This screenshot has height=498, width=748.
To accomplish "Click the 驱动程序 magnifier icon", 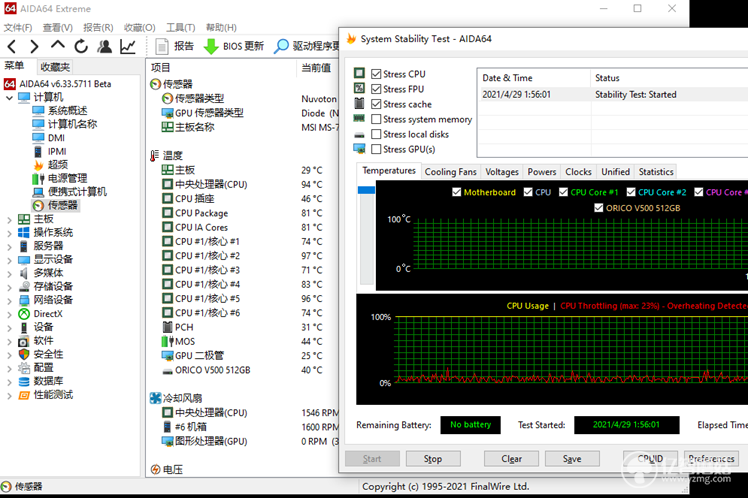I will 281,46.
